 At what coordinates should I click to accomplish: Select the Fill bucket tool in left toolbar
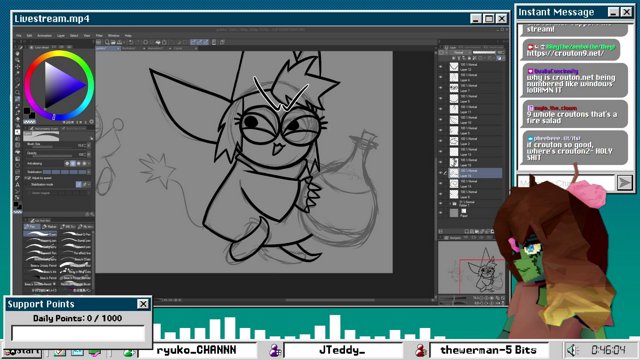point(18,152)
